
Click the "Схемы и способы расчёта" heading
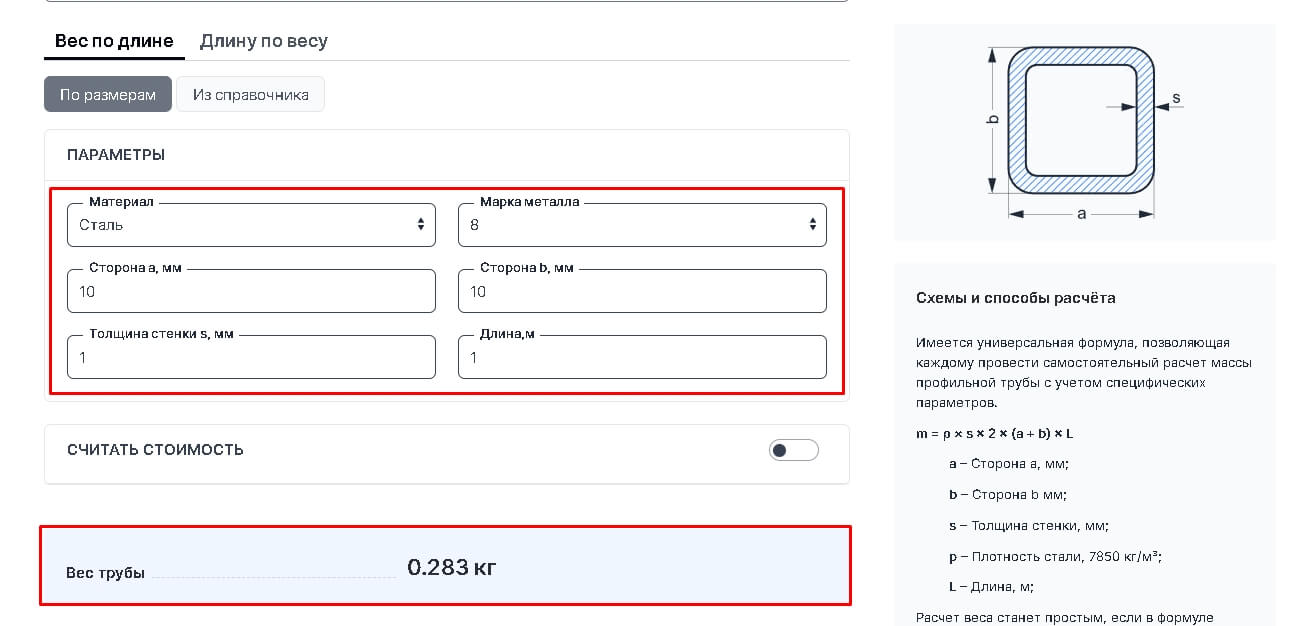coord(1015,298)
